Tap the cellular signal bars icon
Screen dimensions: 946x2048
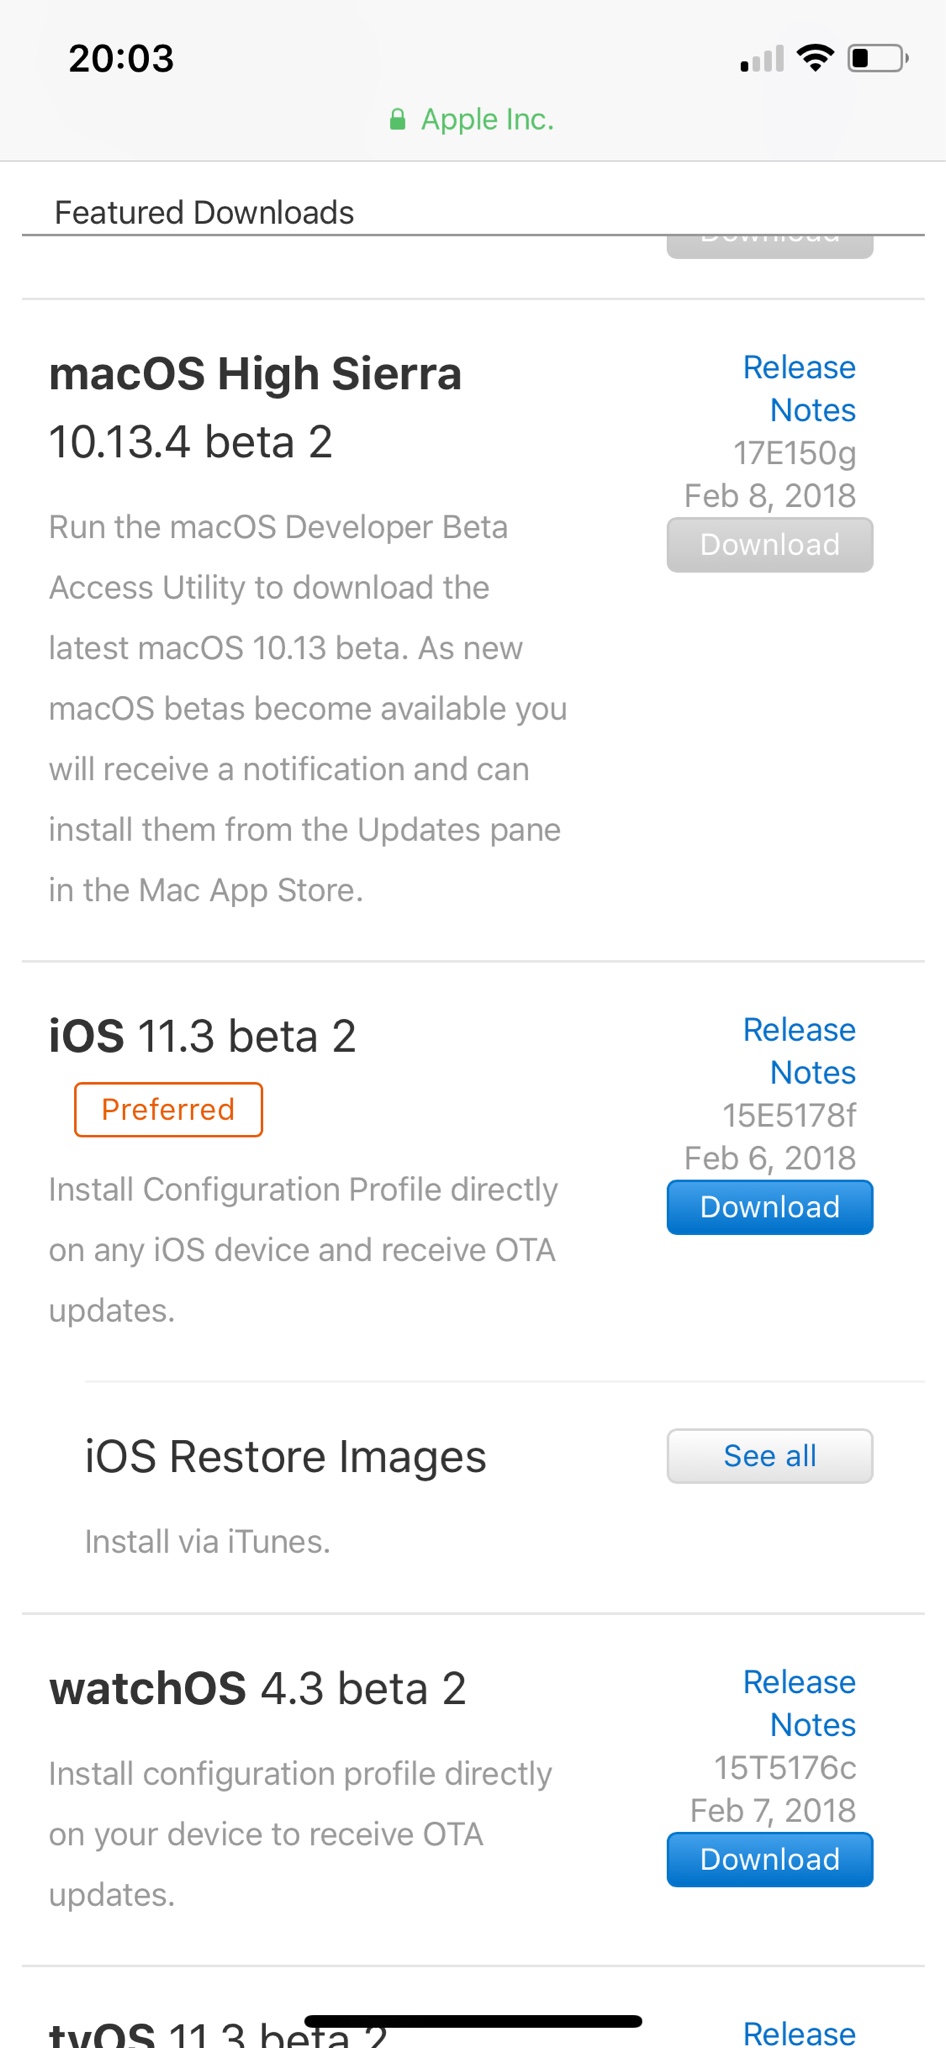coord(762,59)
